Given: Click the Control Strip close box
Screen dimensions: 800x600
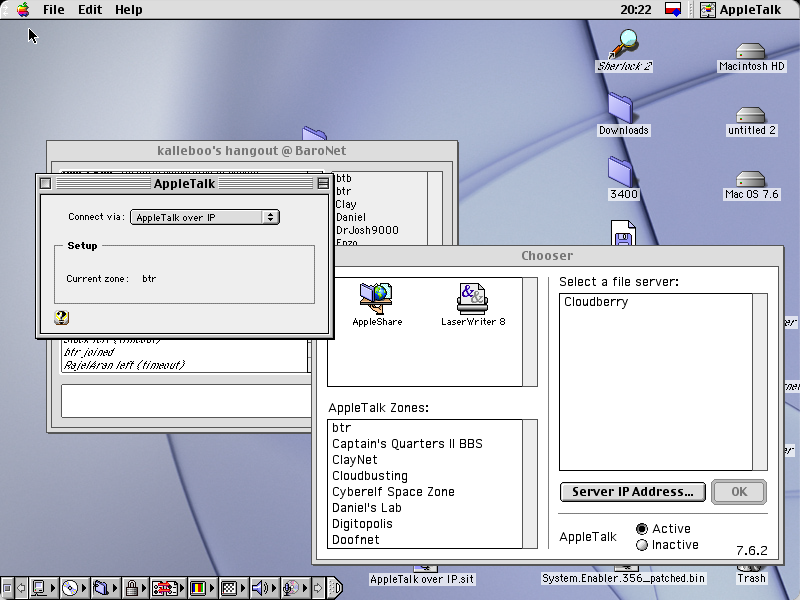Looking at the screenshot, I should click(7, 588).
